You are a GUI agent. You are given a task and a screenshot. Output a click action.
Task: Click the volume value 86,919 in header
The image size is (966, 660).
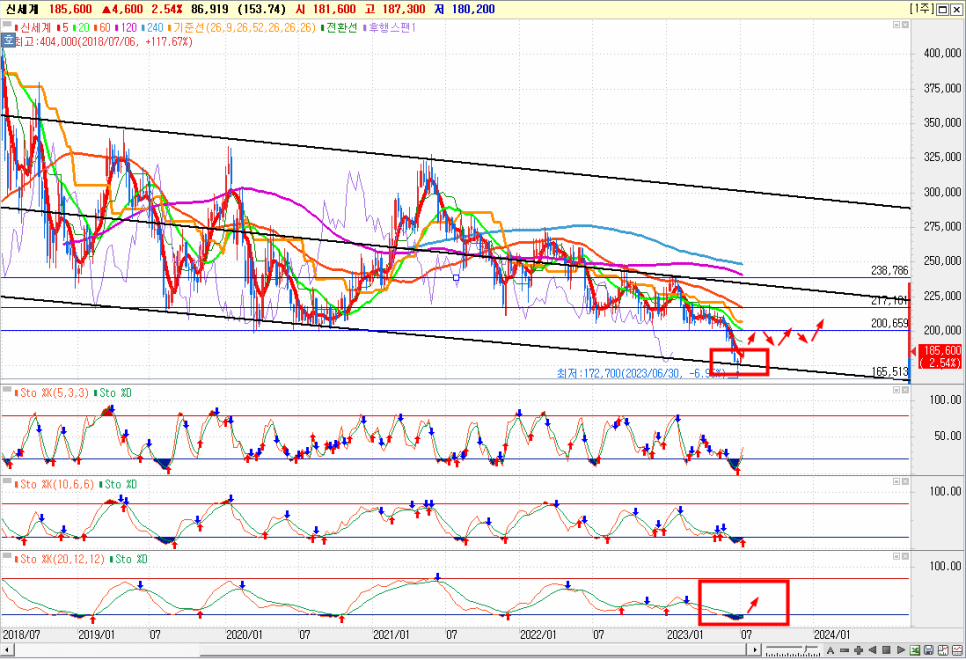click(x=209, y=9)
